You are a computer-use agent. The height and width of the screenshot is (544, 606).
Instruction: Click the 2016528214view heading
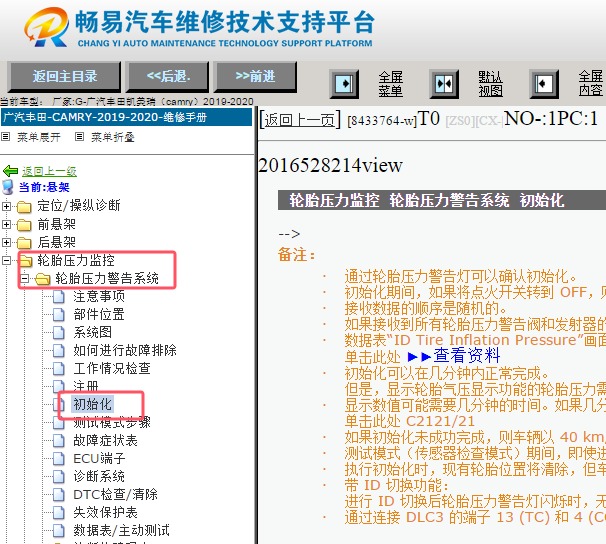[330, 165]
